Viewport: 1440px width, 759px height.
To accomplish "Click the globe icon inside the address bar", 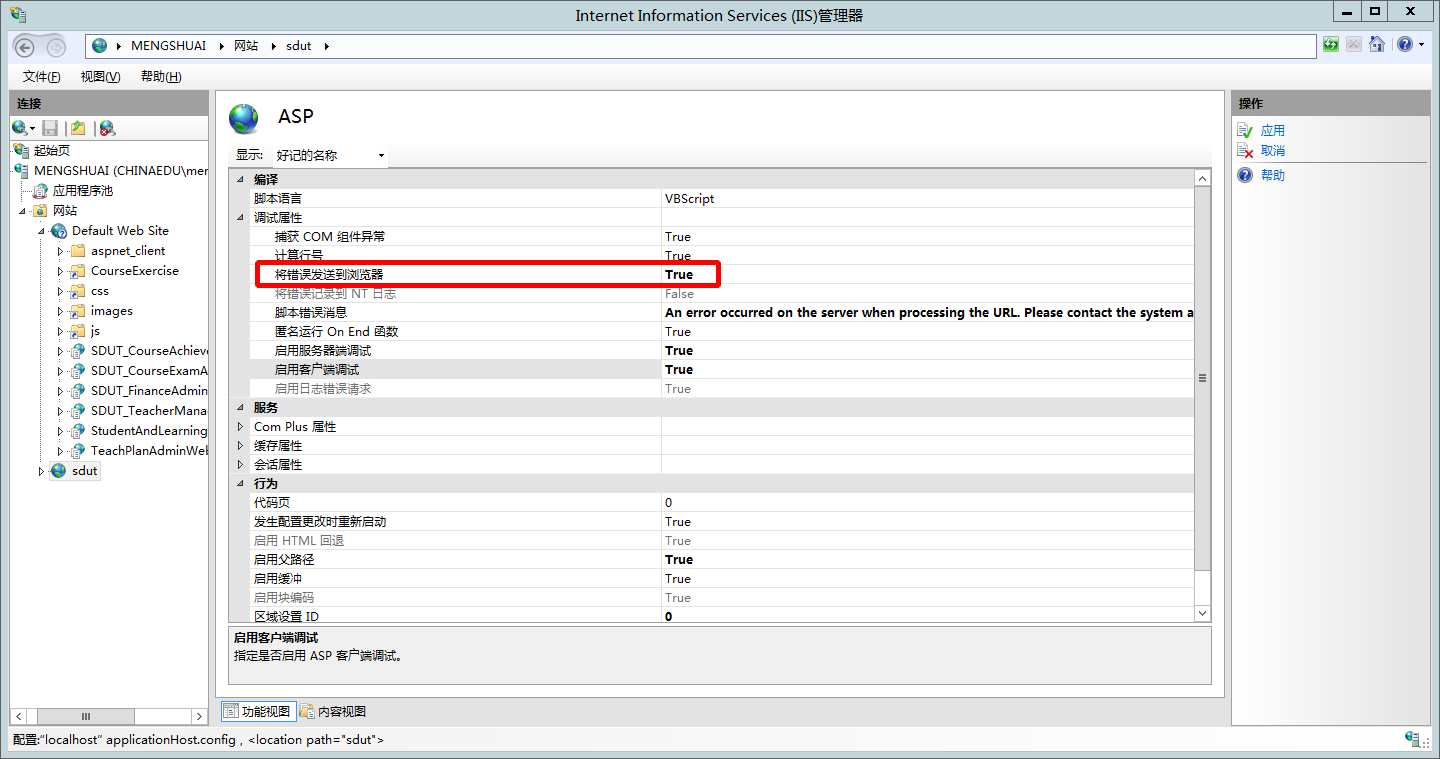I will (99, 45).
